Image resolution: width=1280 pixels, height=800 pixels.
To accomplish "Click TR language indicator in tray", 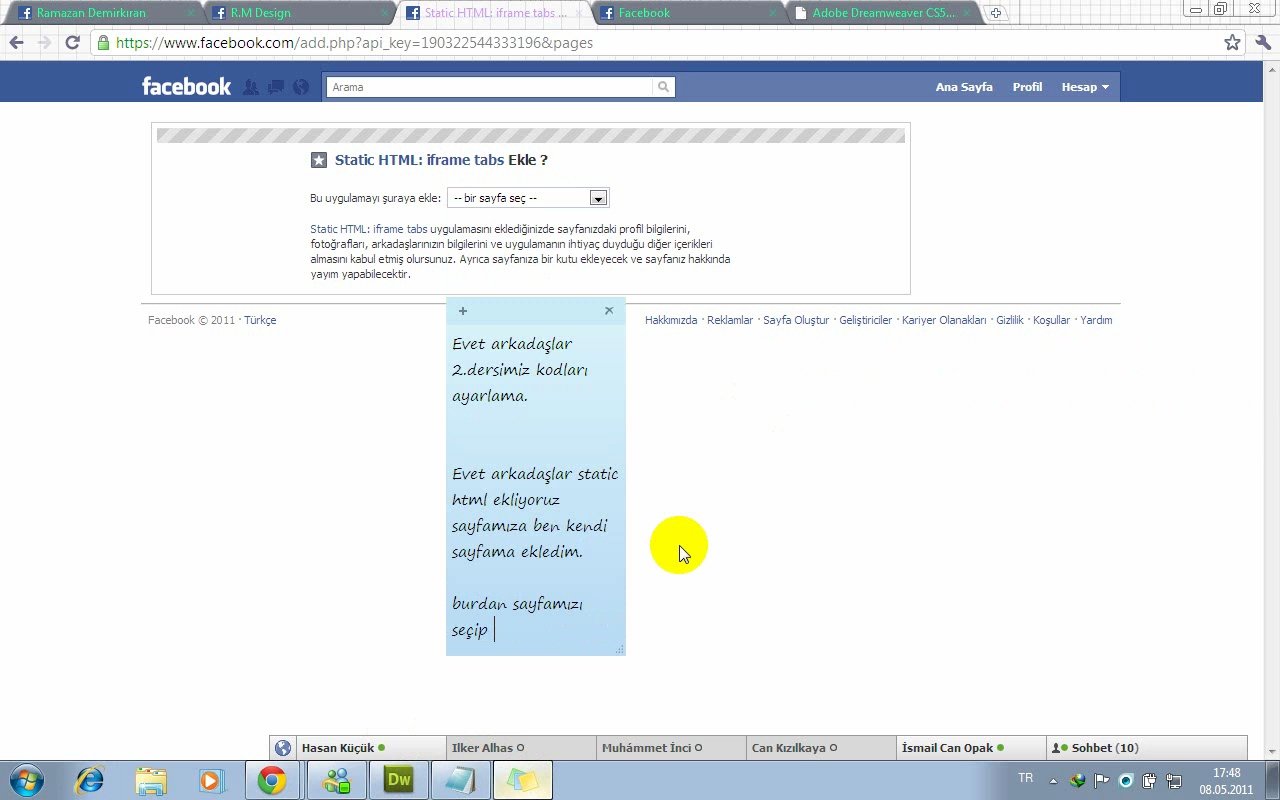I will [1026, 778].
